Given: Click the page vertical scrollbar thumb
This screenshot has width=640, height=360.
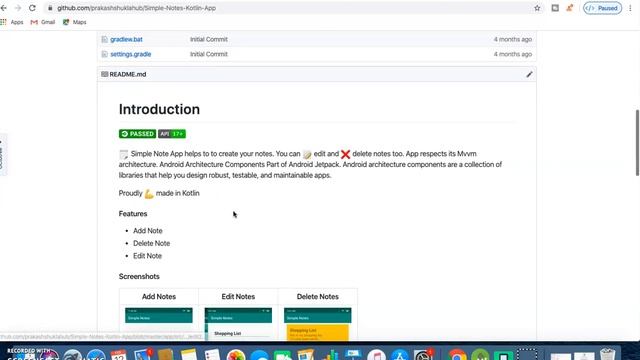Looking at the screenshot, I should (637, 143).
